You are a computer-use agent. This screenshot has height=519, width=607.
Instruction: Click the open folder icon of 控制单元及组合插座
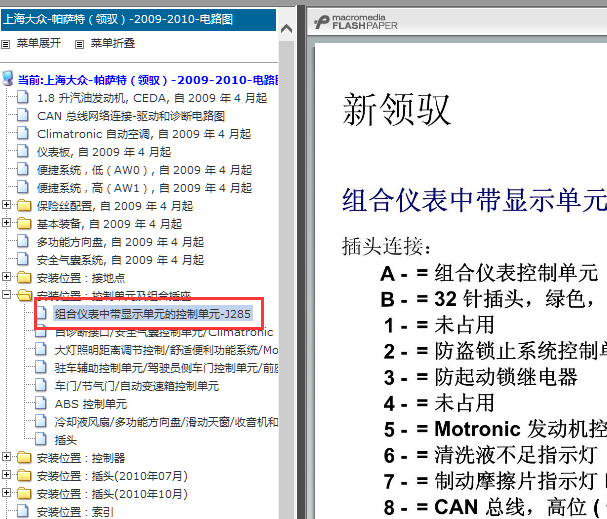25,295
